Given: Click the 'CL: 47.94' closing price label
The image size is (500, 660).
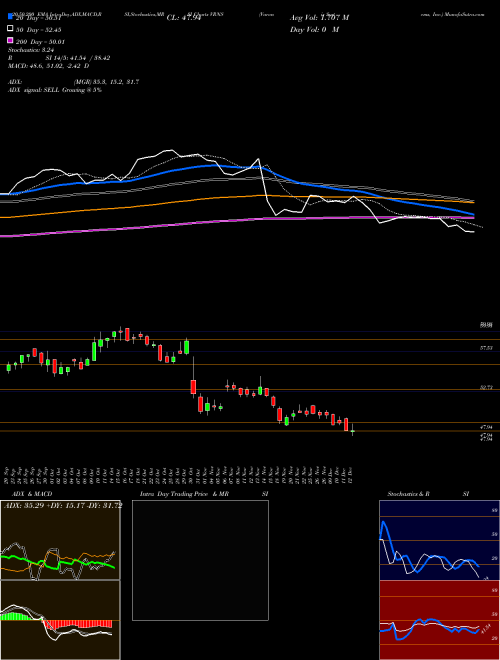Looking at the screenshot, I should 184,18.
